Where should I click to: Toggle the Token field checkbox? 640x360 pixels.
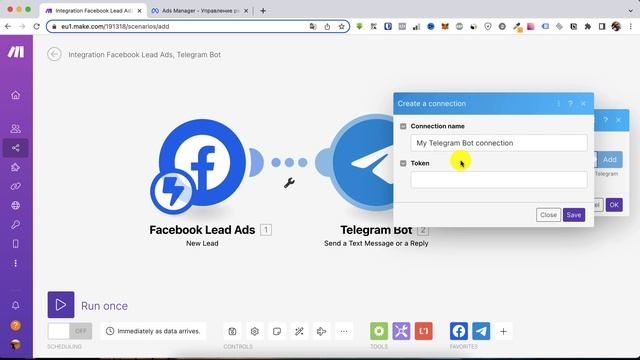pyautogui.click(x=403, y=163)
